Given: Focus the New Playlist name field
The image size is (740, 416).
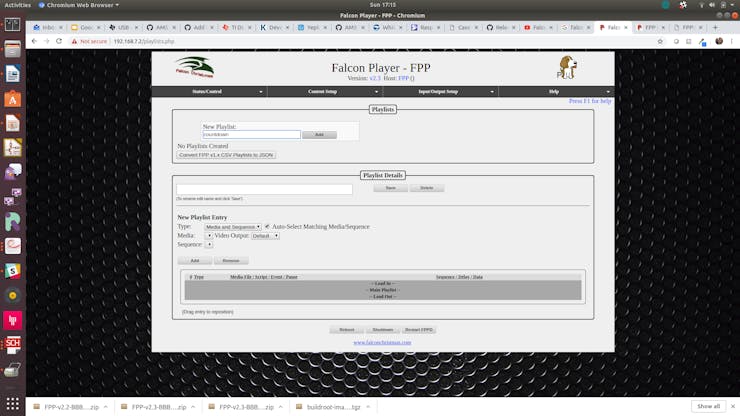Looking at the screenshot, I should 252,135.
